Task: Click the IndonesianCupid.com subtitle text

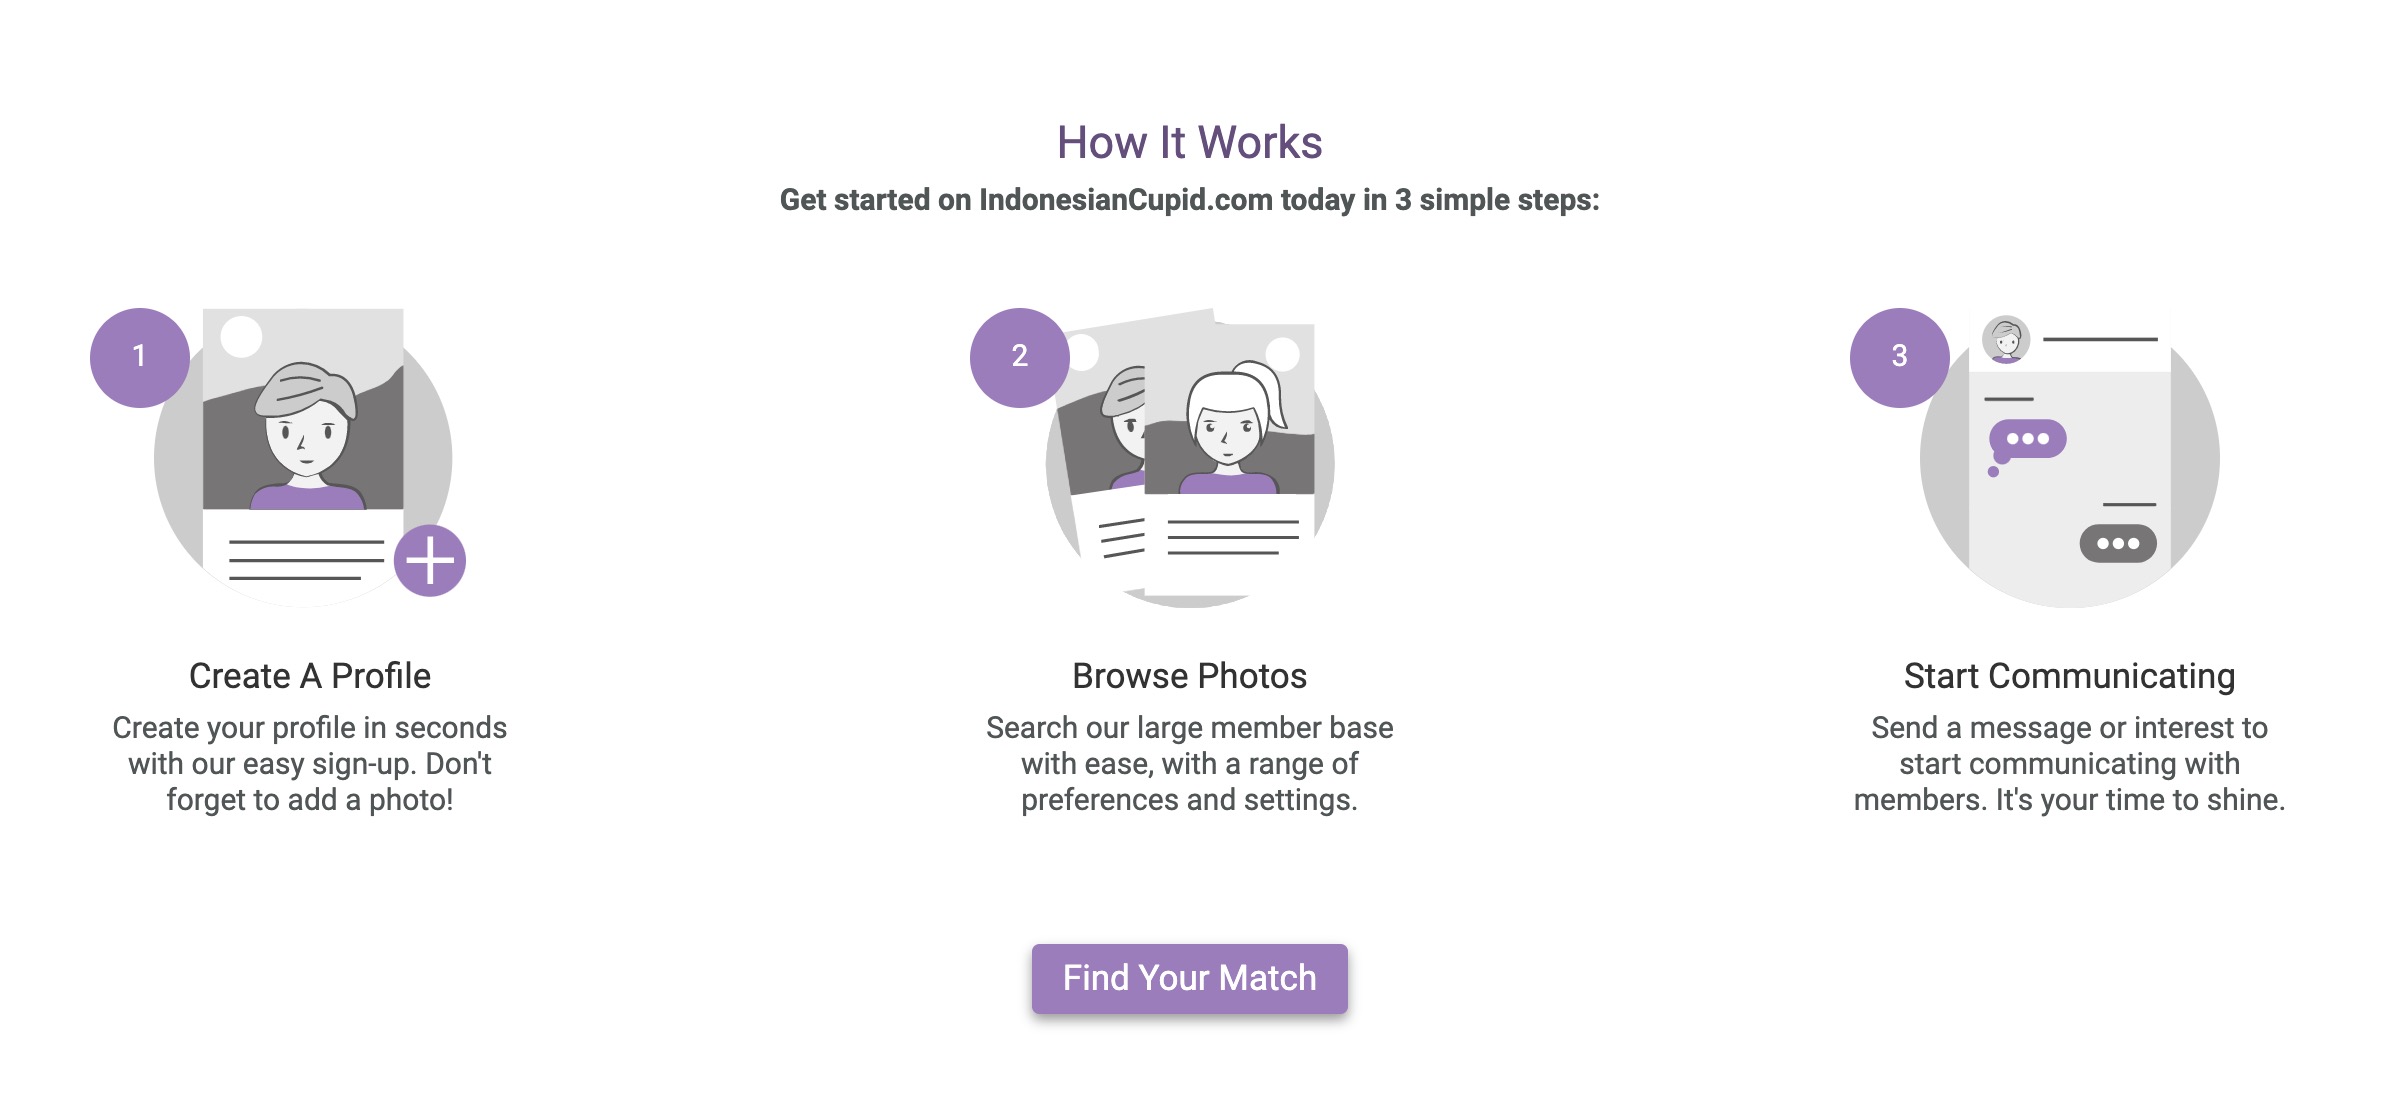Action: tap(1189, 200)
